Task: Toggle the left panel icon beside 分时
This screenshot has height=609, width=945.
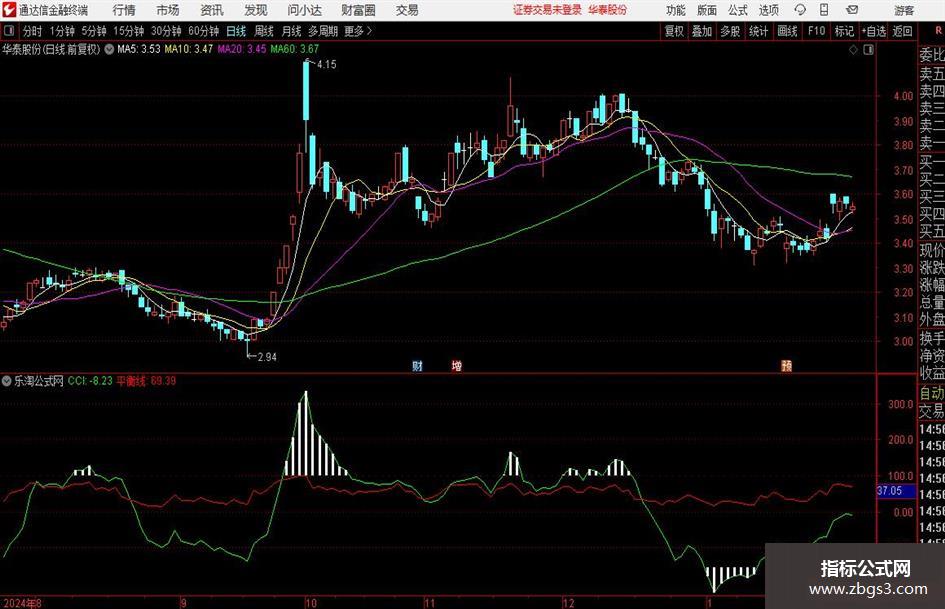Action: pyautogui.click(x=9, y=31)
